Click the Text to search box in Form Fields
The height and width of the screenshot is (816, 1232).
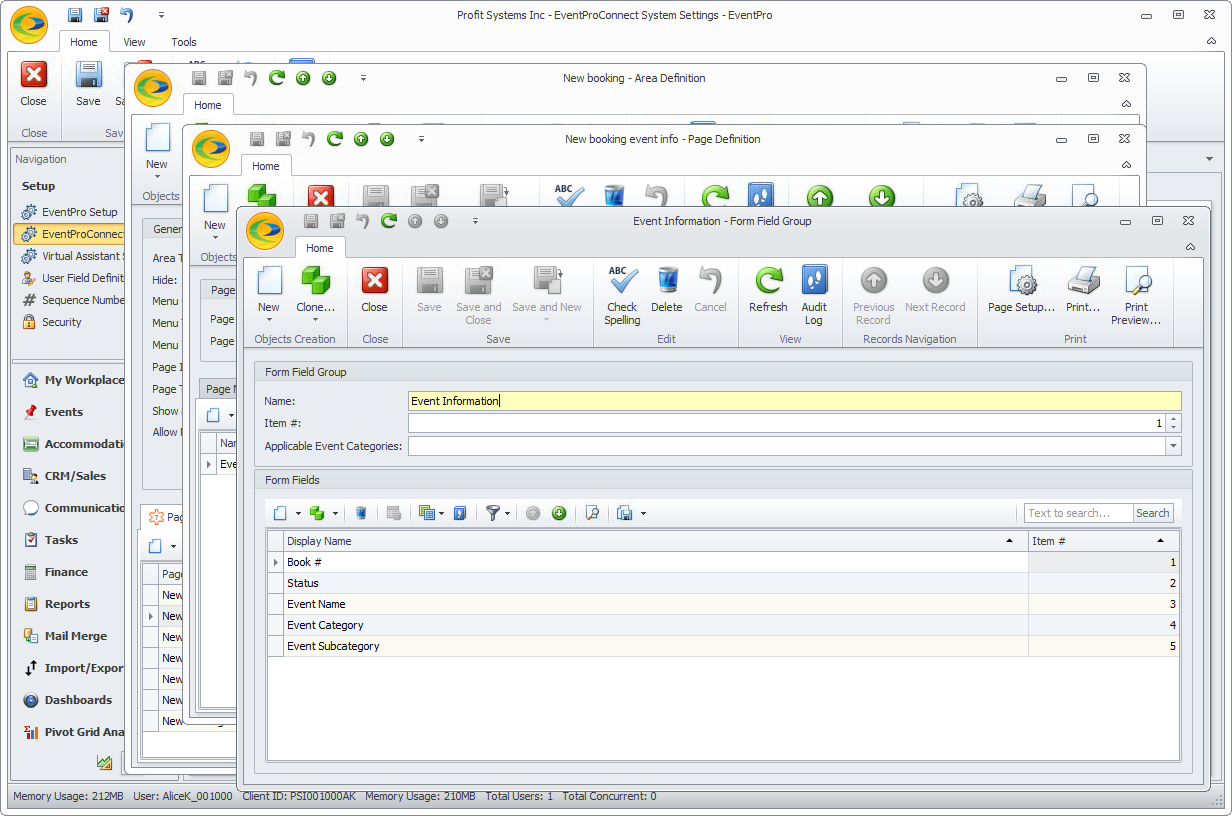(1078, 513)
